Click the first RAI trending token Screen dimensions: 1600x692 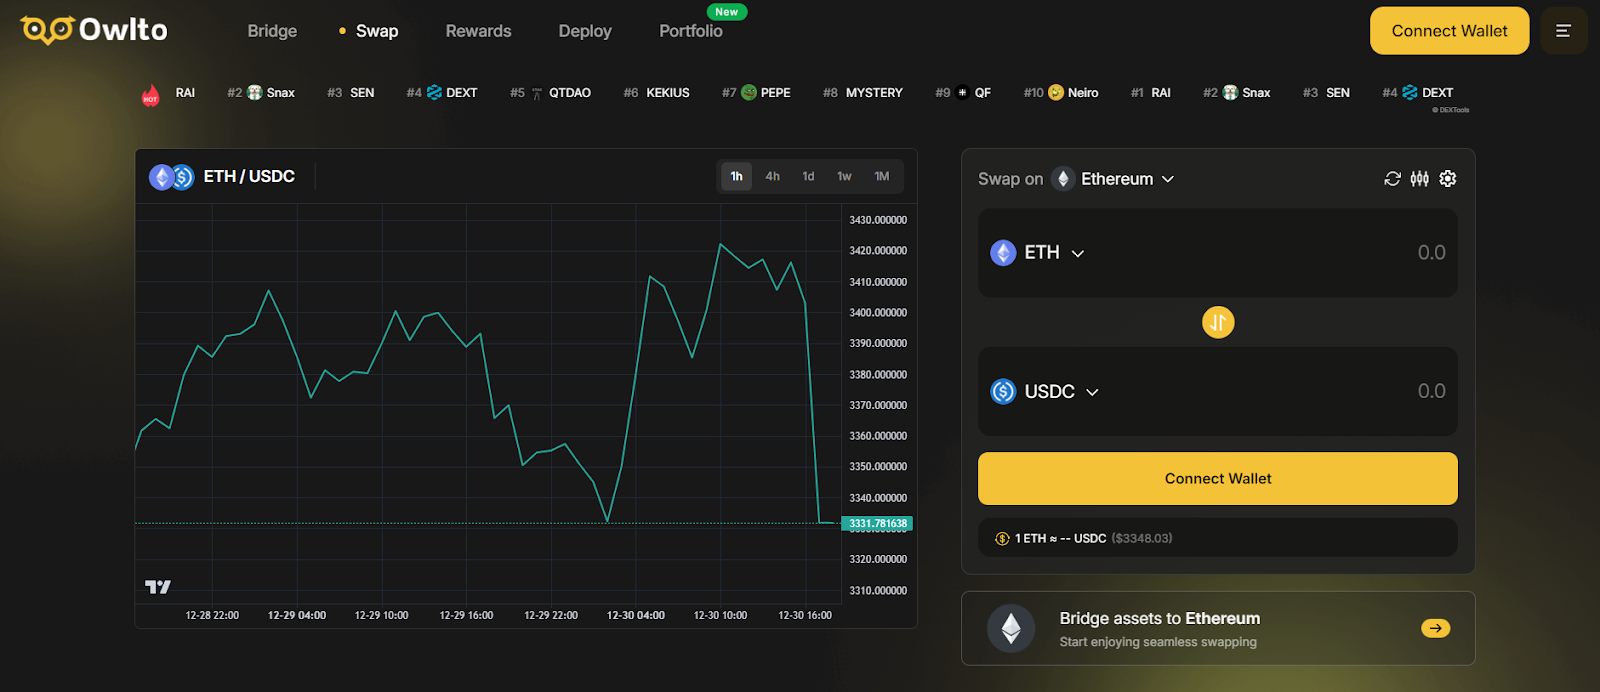185,93
